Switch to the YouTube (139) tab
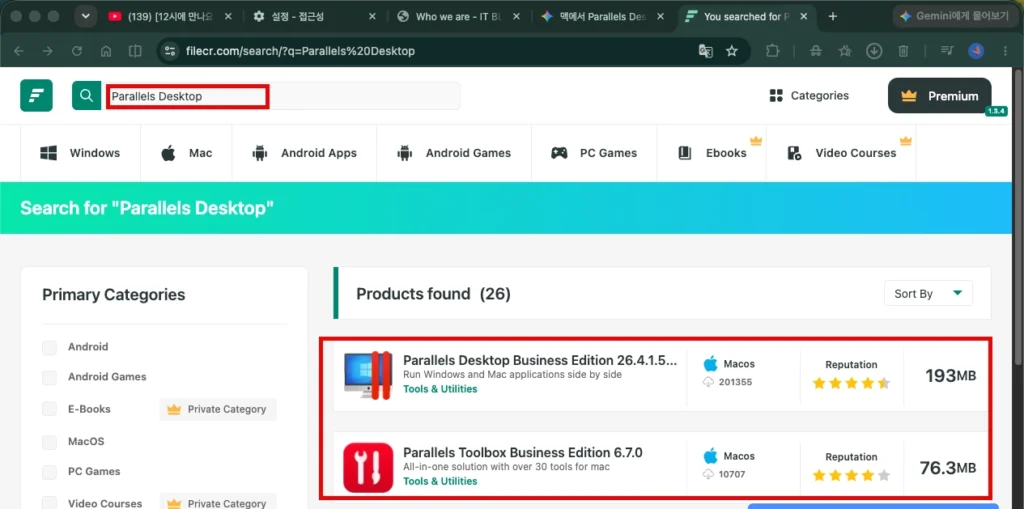The image size is (1024, 509). pyautogui.click(x=170, y=17)
